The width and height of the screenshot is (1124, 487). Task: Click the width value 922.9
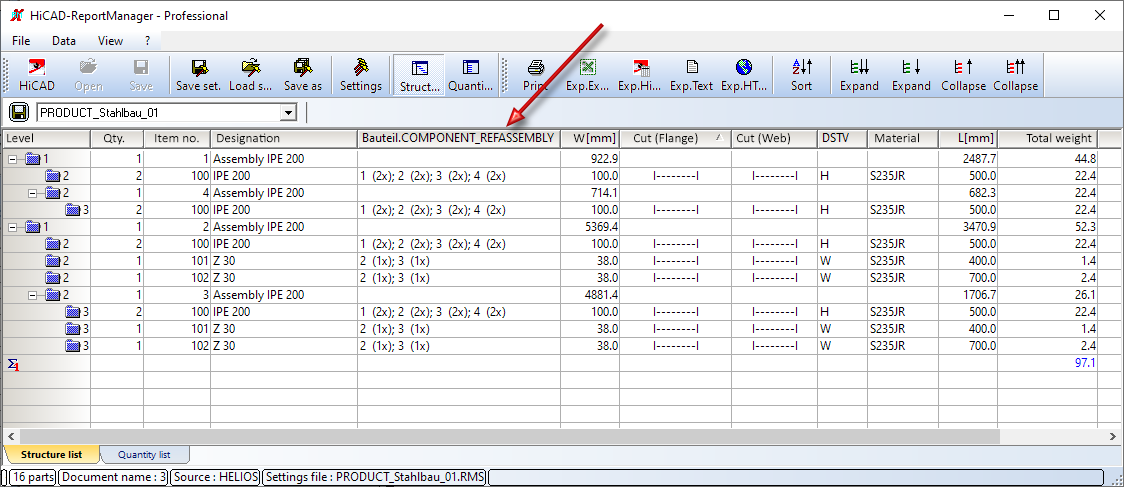click(602, 159)
